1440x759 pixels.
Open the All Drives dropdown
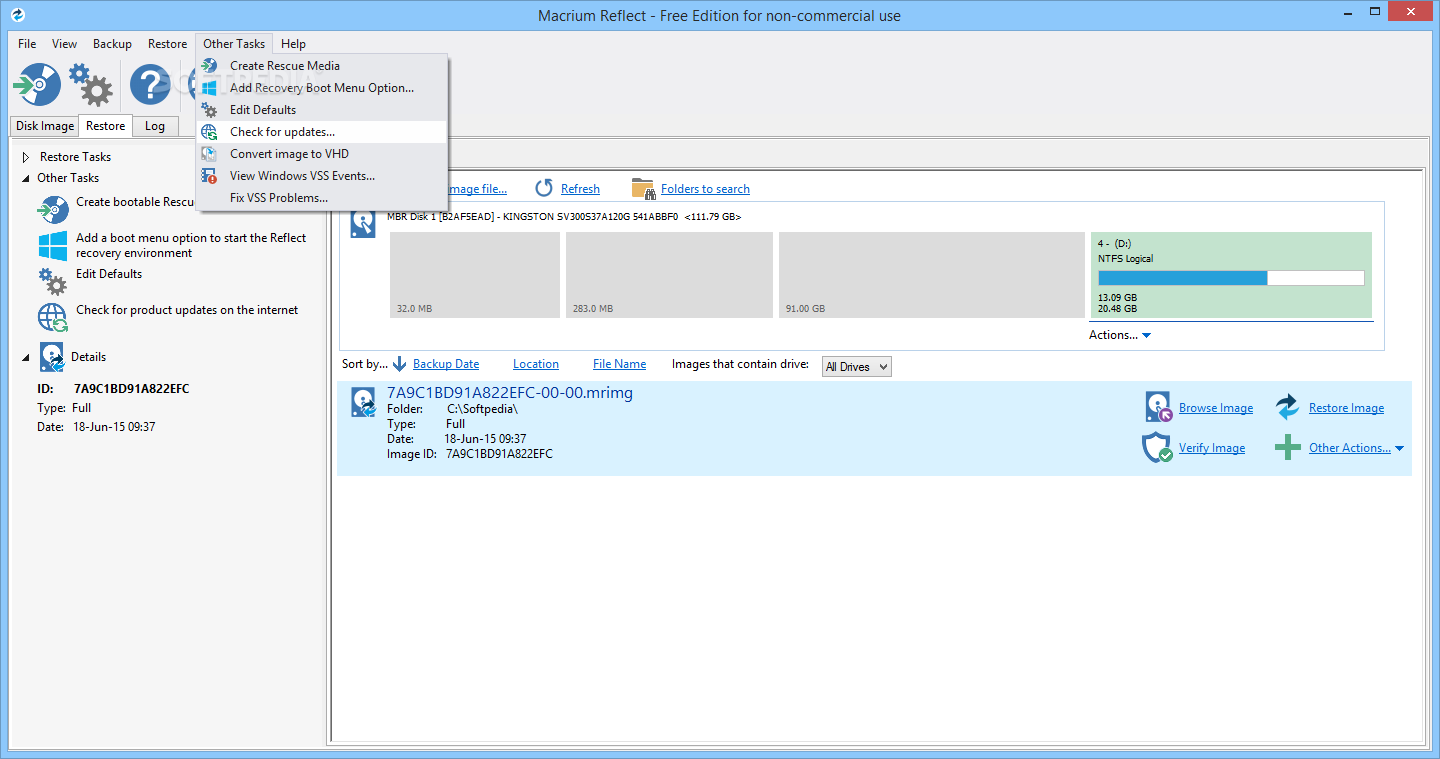[856, 367]
